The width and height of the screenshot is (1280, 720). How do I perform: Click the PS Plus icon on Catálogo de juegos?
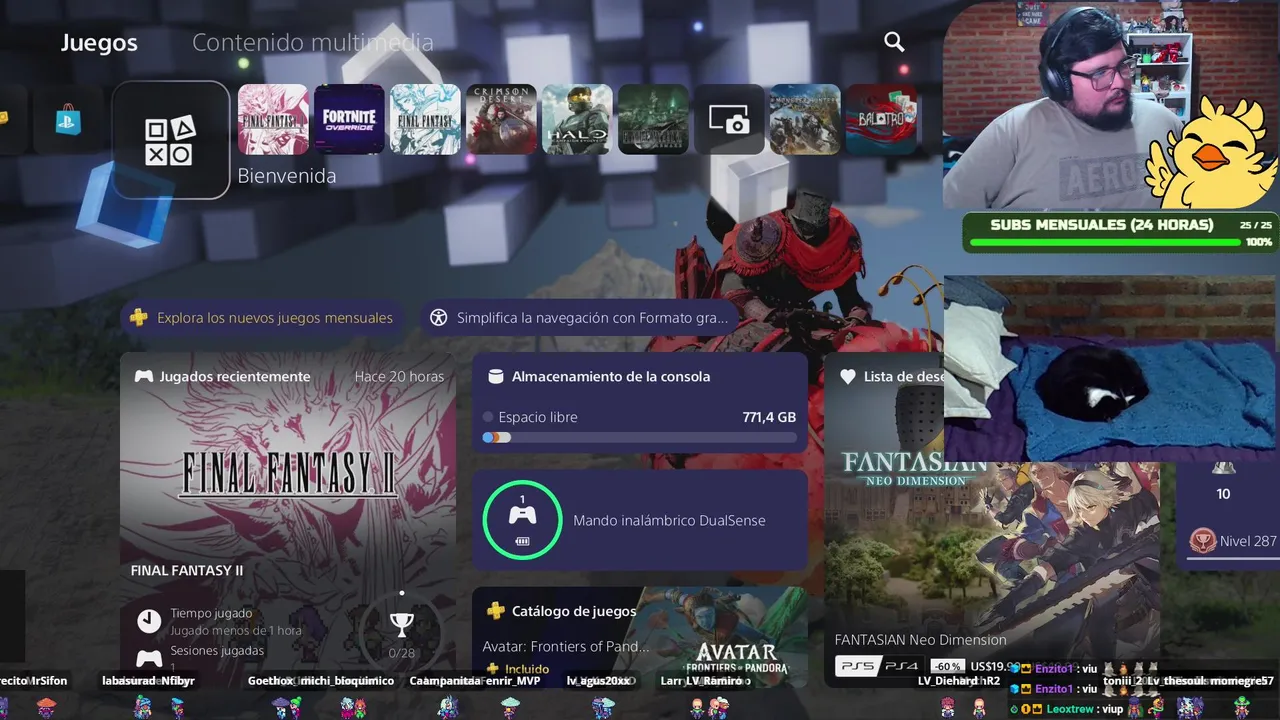495,611
